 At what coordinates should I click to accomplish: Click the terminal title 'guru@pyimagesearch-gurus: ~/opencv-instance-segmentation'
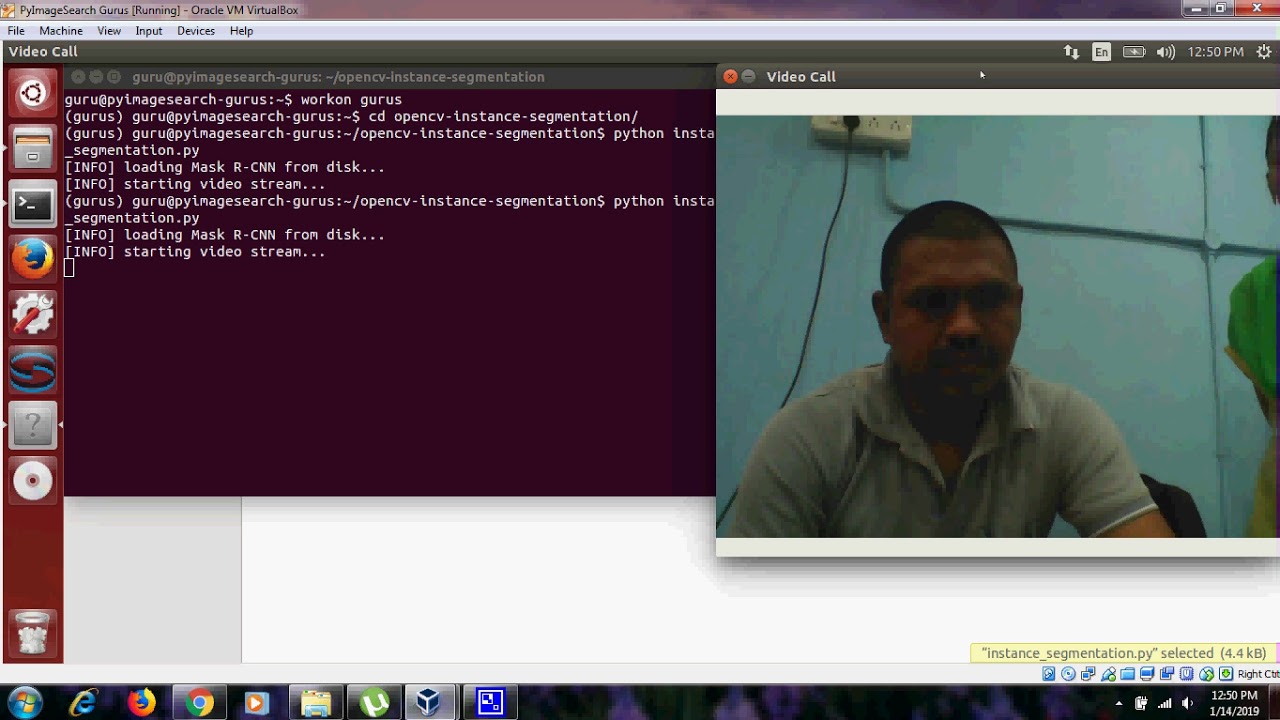(338, 77)
